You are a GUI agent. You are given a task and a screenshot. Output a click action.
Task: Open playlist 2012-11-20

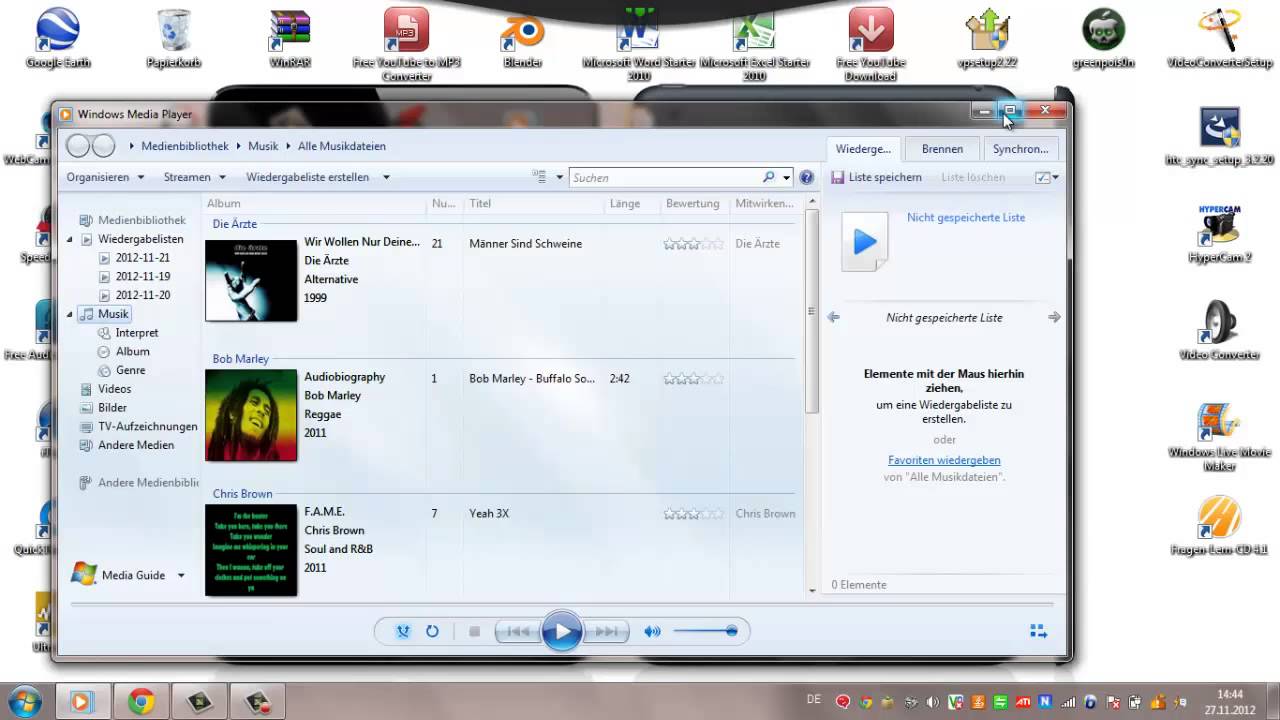point(142,295)
